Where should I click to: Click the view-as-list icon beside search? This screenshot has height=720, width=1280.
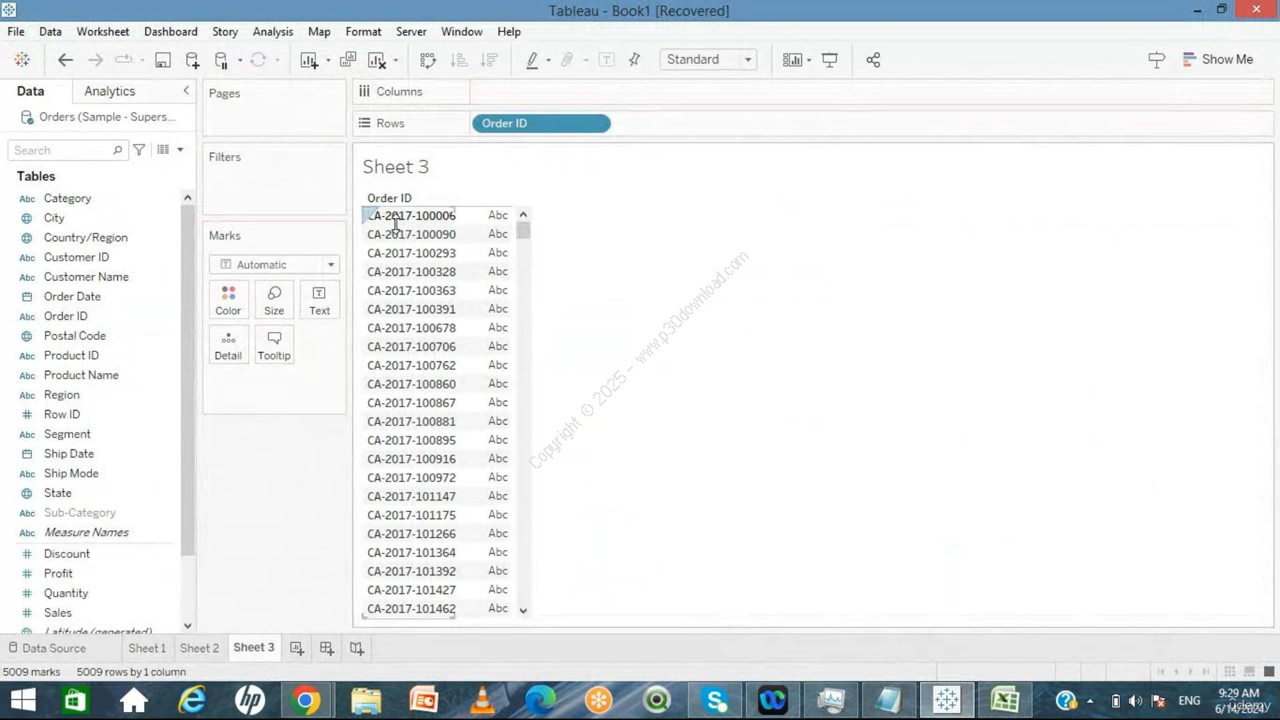point(163,150)
